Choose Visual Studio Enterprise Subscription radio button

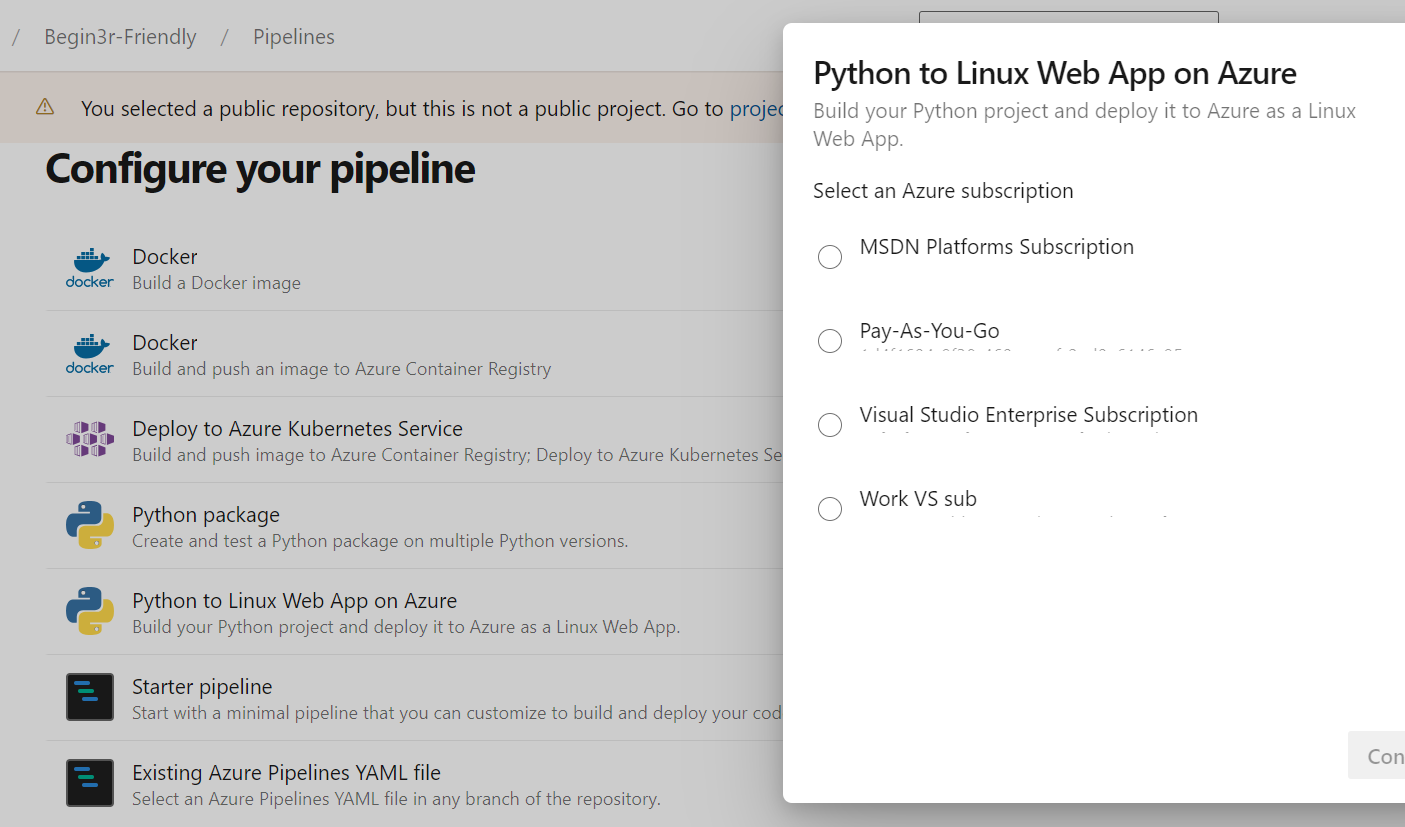coord(830,425)
